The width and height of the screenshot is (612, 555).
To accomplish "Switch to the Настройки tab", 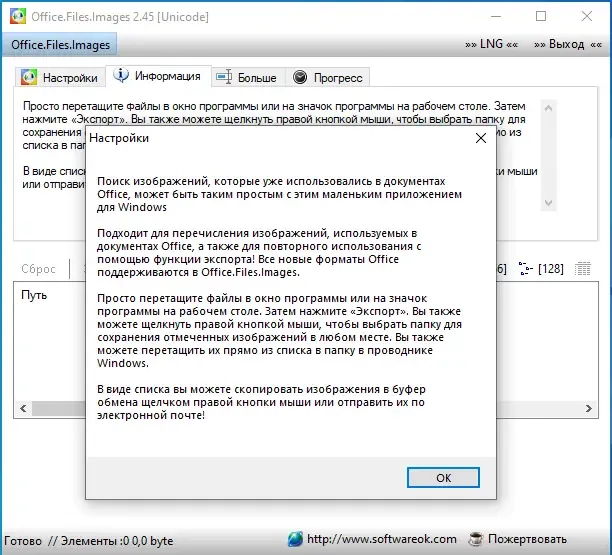I will pyautogui.click(x=60, y=77).
